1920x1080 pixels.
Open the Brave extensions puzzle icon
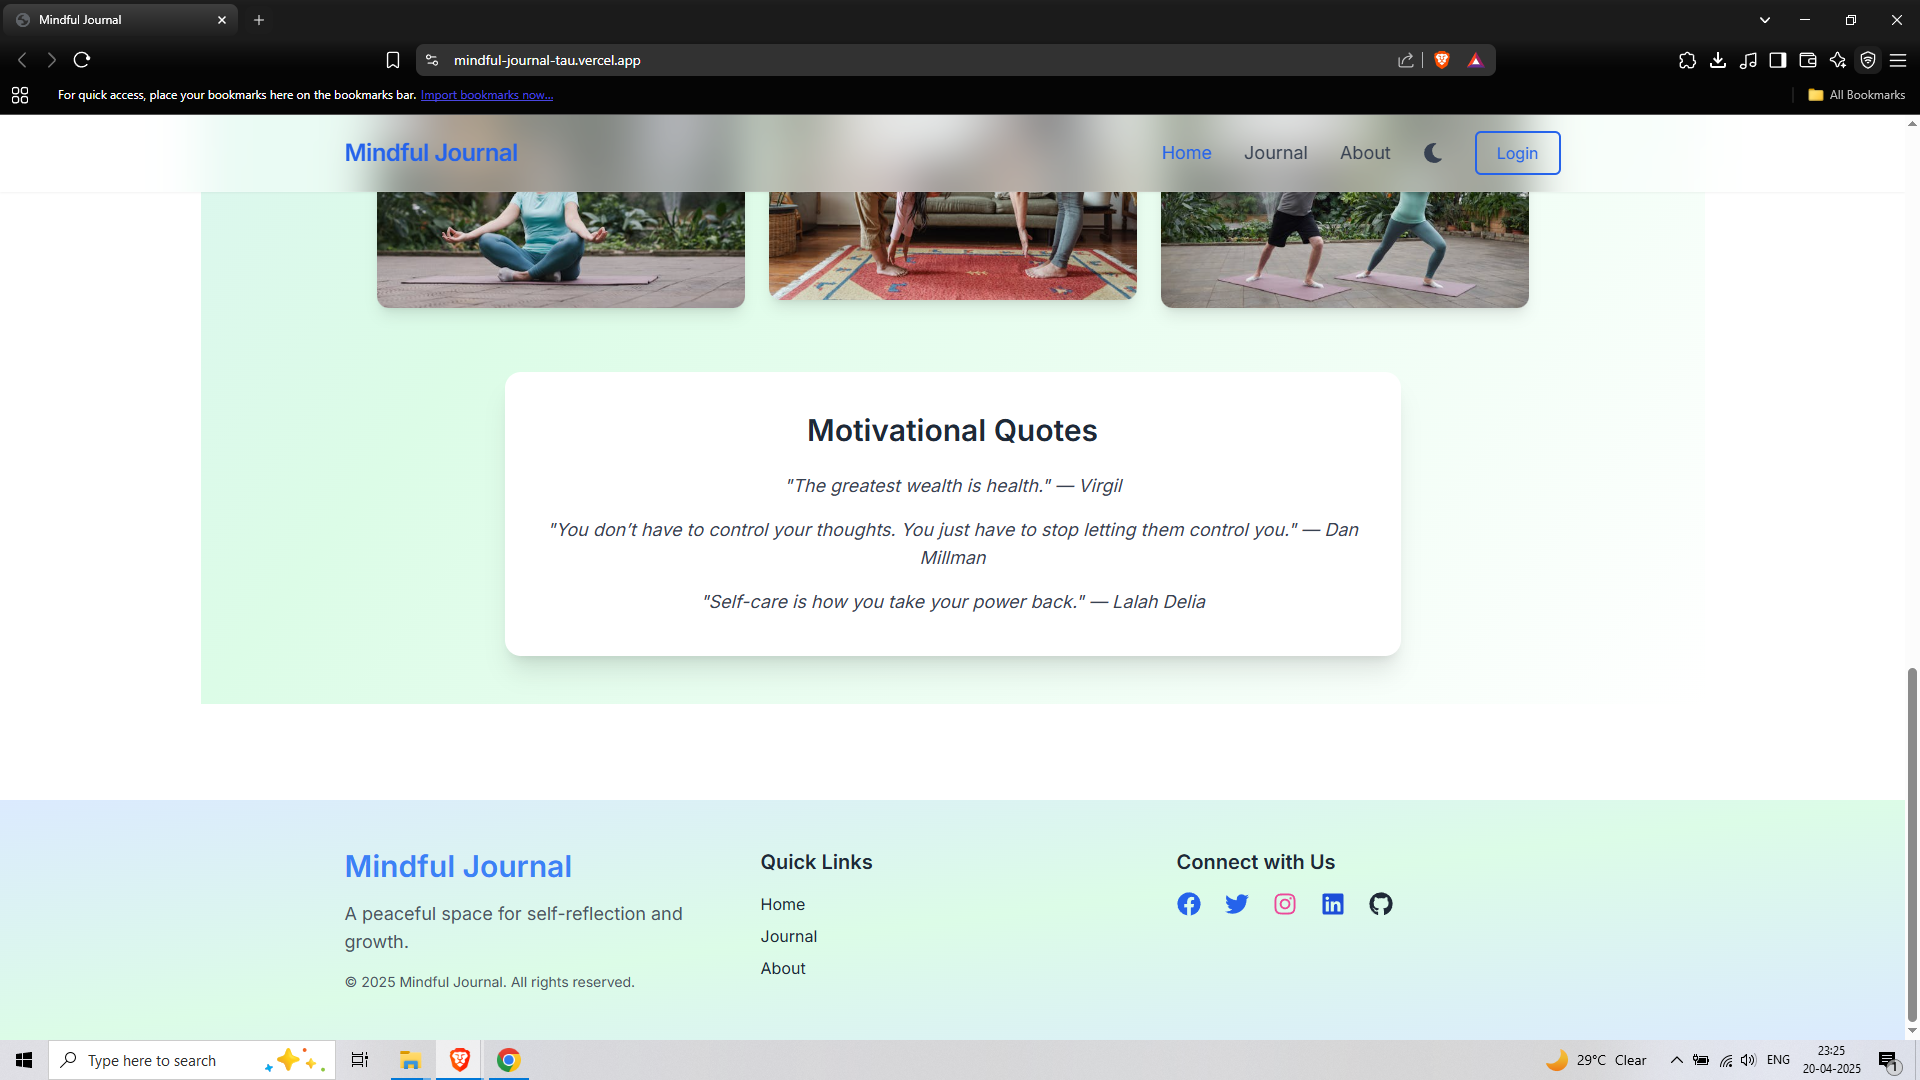tap(1687, 60)
